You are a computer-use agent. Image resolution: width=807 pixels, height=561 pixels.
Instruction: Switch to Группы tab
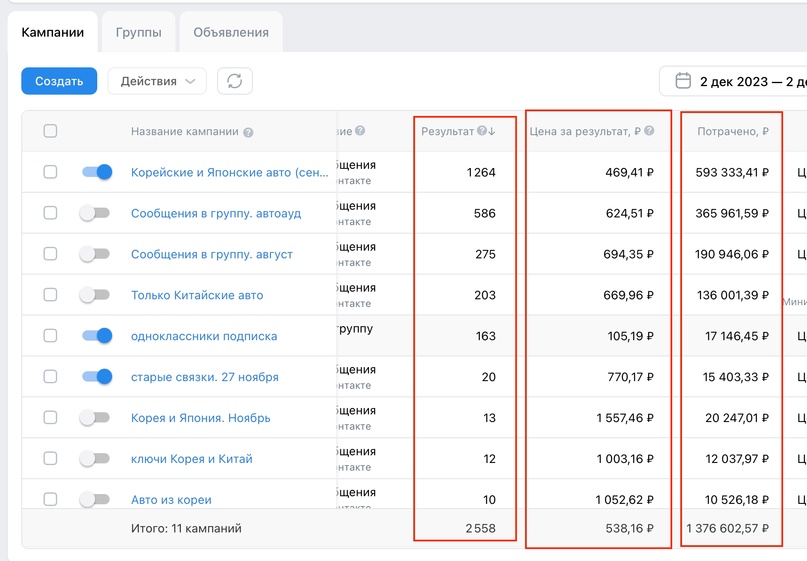pyautogui.click(x=138, y=32)
